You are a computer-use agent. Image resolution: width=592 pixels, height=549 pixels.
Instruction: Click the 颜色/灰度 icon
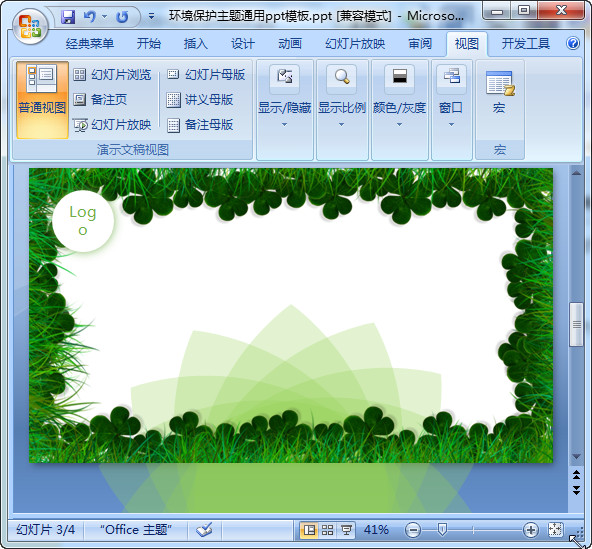399,79
